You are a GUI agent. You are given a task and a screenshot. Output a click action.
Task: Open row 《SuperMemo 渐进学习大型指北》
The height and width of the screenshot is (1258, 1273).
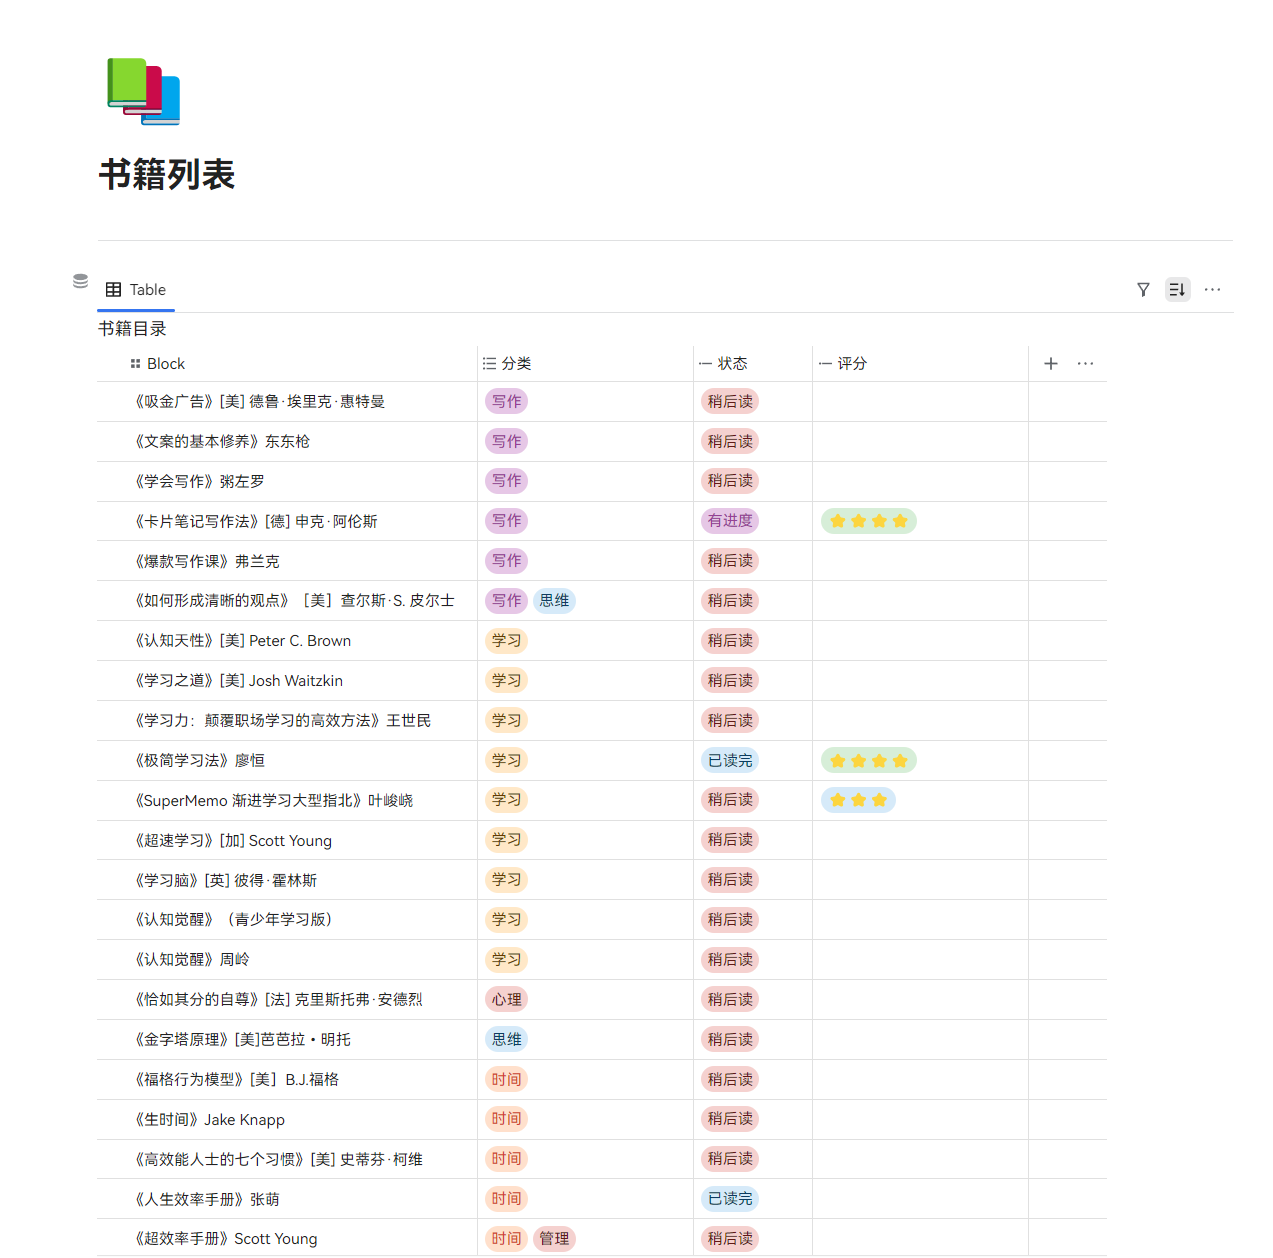click(274, 801)
